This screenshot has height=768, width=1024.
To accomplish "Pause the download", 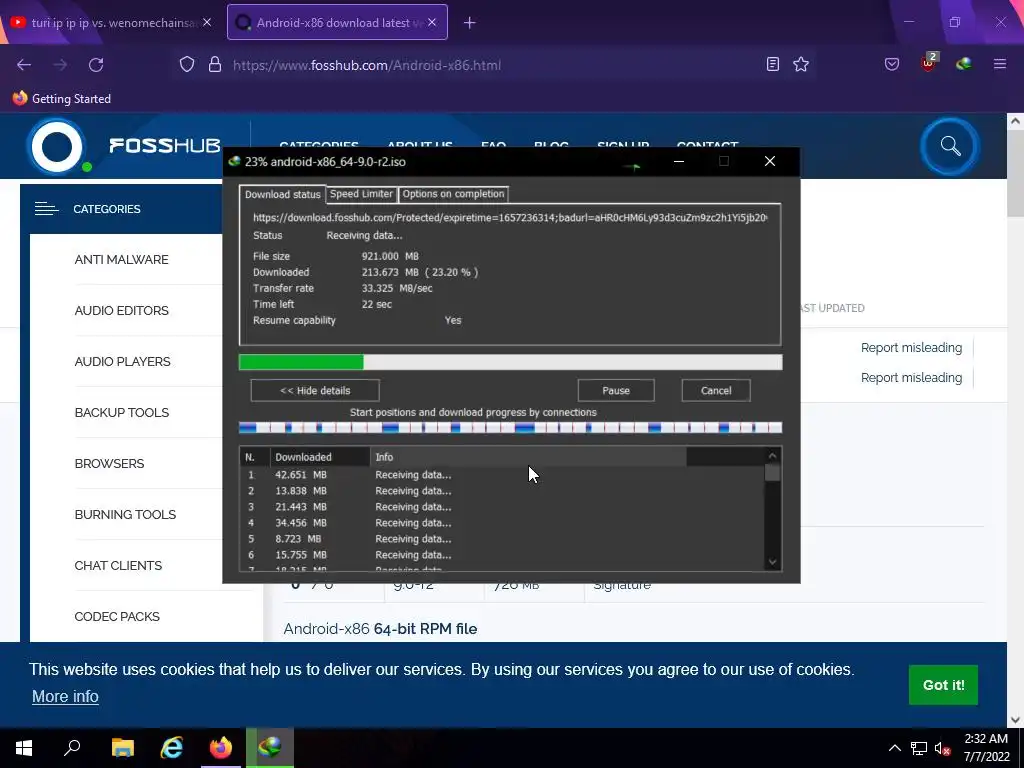I will pos(616,391).
